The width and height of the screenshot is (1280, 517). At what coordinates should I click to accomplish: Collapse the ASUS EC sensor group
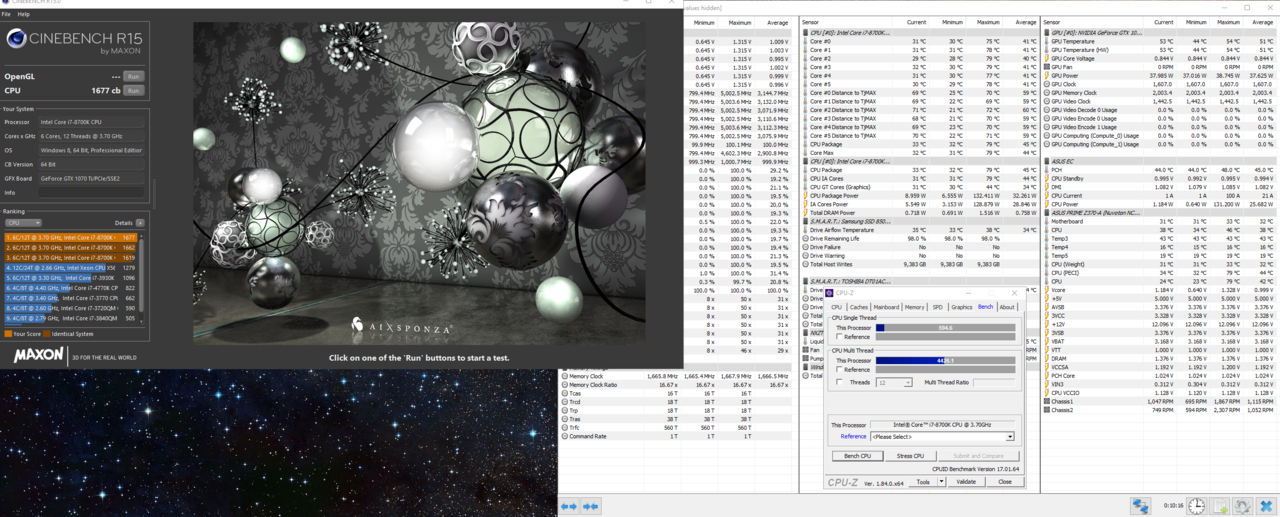click(x=1047, y=161)
